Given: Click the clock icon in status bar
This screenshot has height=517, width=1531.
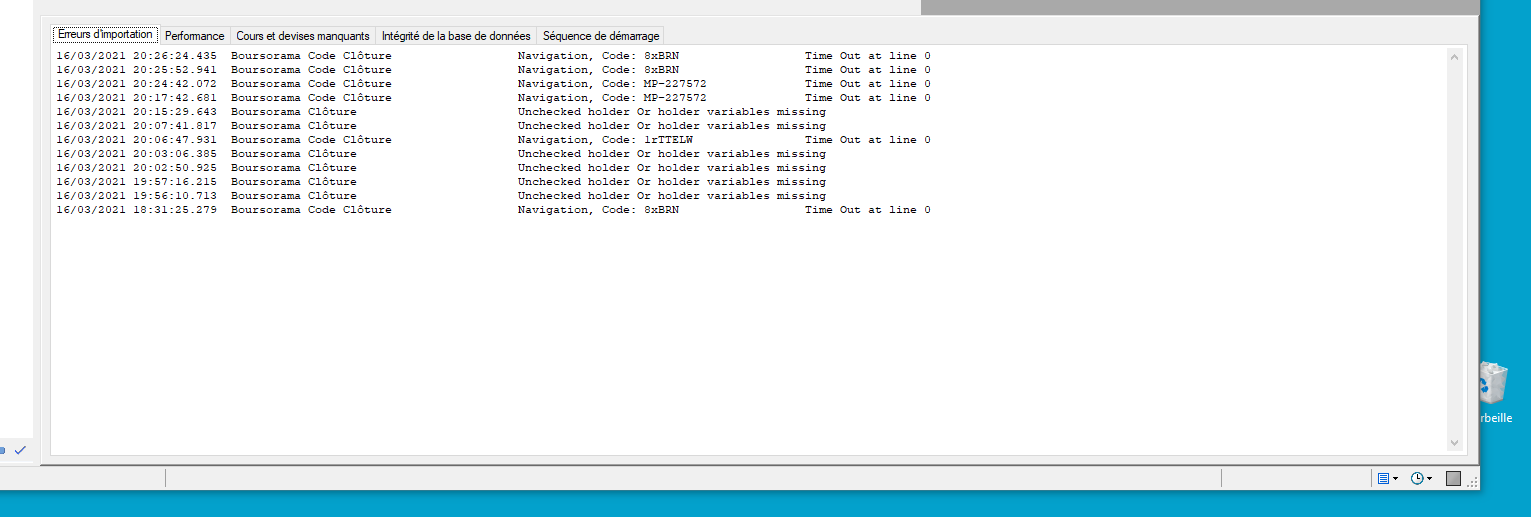Looking at the screenshot, I should [x=1417, y=479].
